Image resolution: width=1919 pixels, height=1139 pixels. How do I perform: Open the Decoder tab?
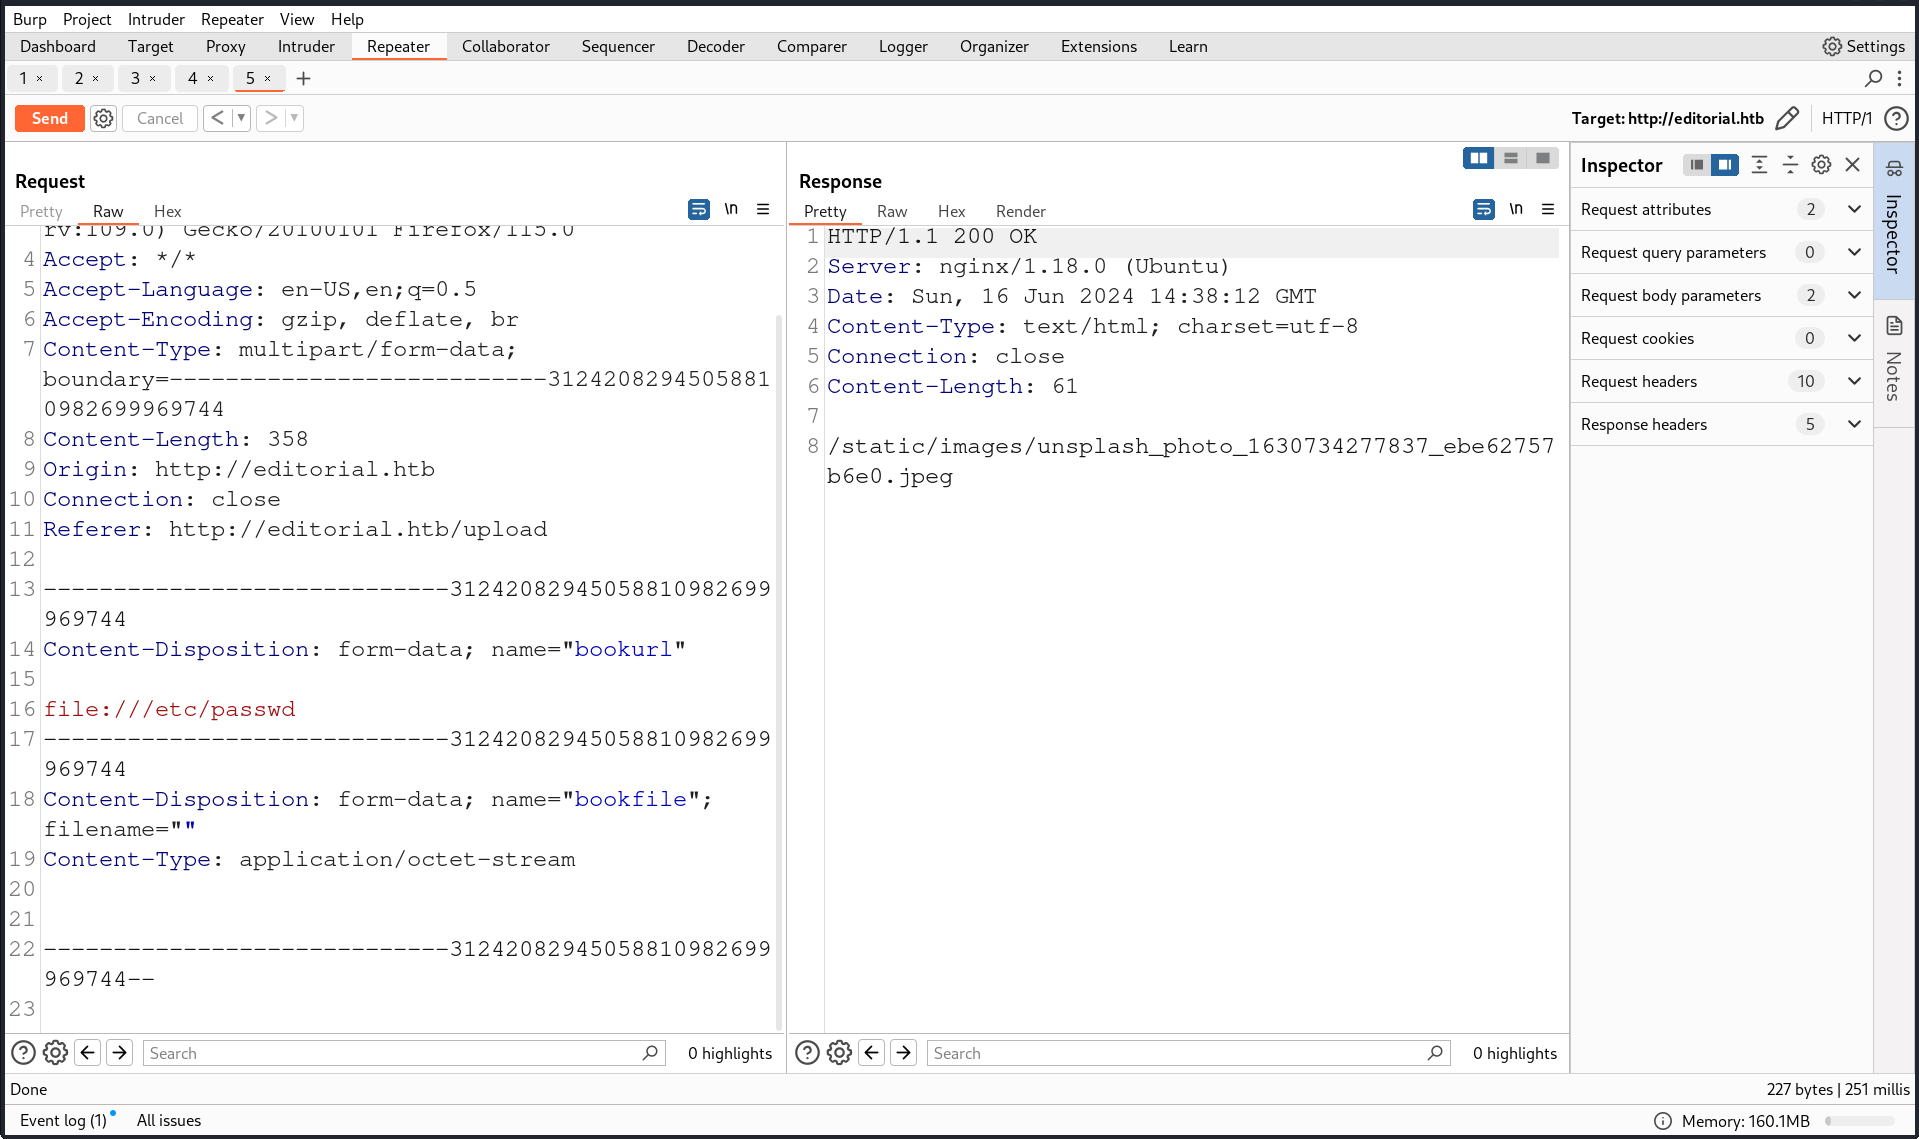[x=716, y=46]
